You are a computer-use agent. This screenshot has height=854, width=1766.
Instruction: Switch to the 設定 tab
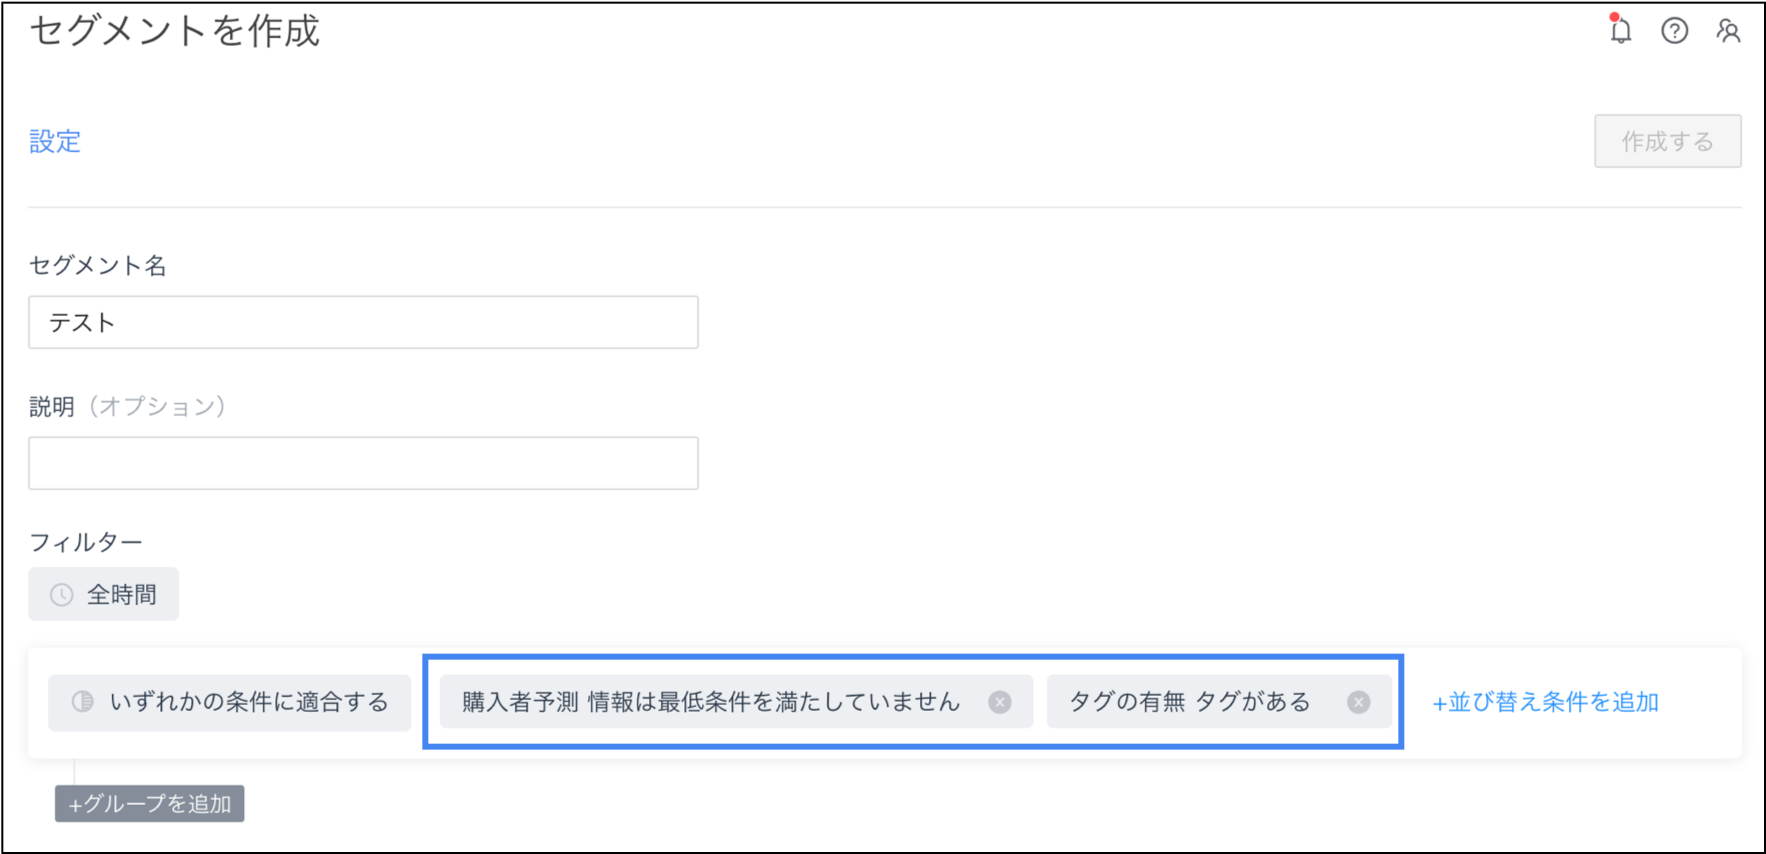[55, 142]
